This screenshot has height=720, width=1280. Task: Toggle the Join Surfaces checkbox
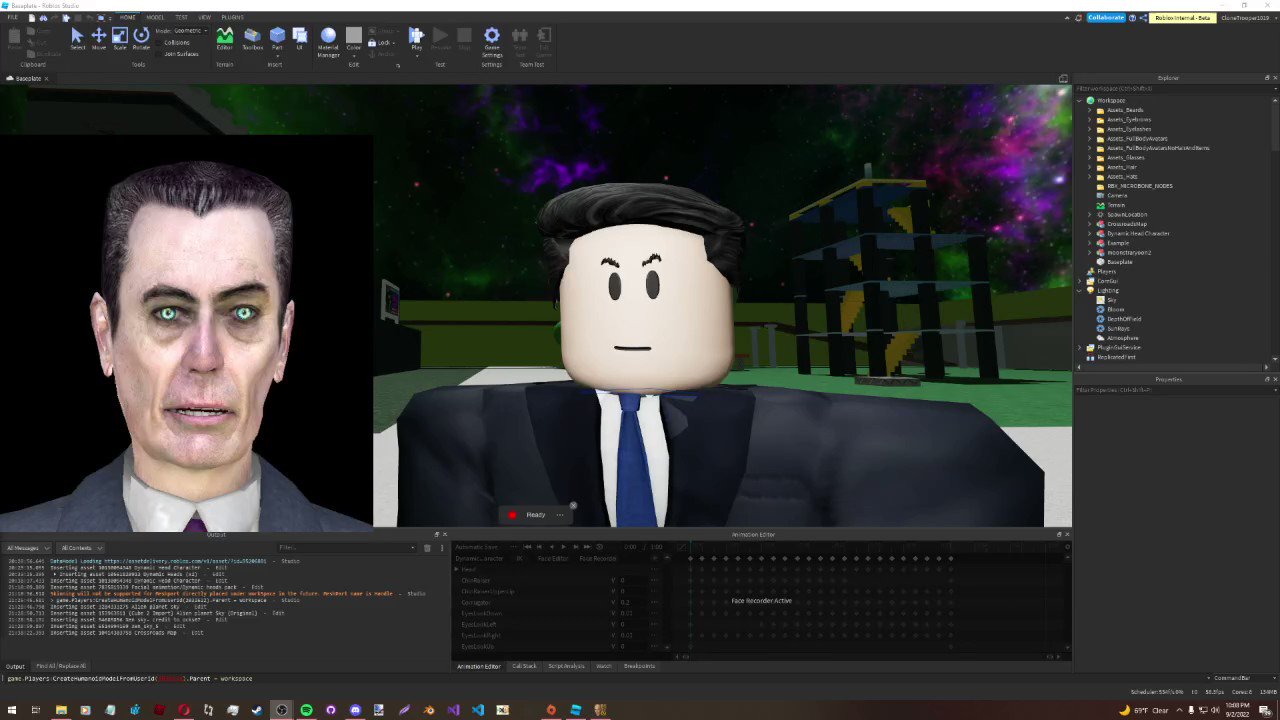[x=158, y=54]
